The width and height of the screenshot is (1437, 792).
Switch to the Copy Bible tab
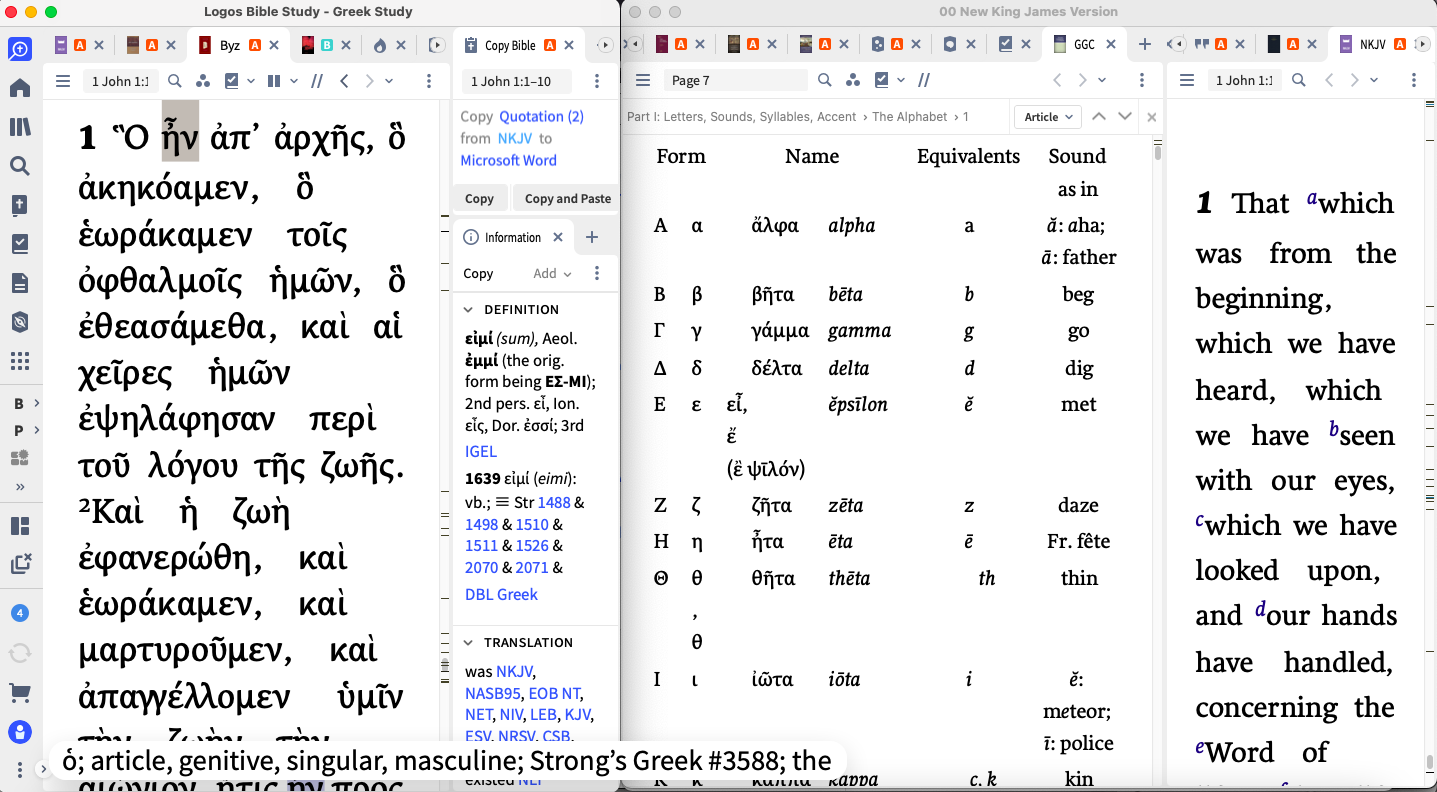point(509,45)
